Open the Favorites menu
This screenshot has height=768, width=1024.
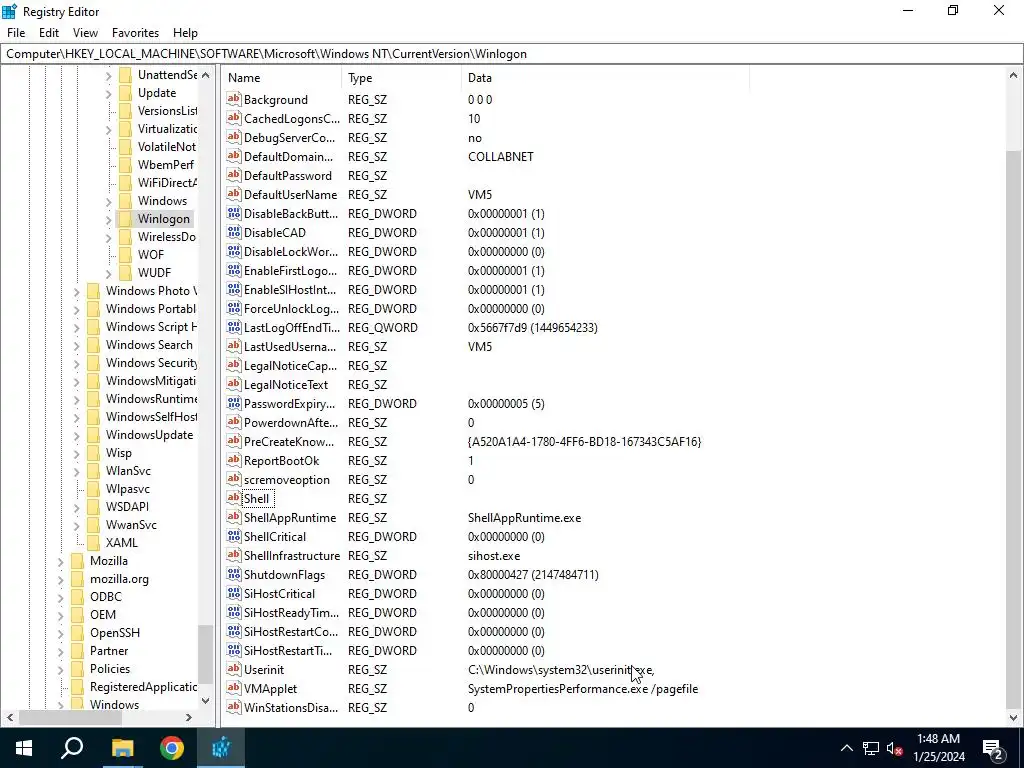(135, 33)
